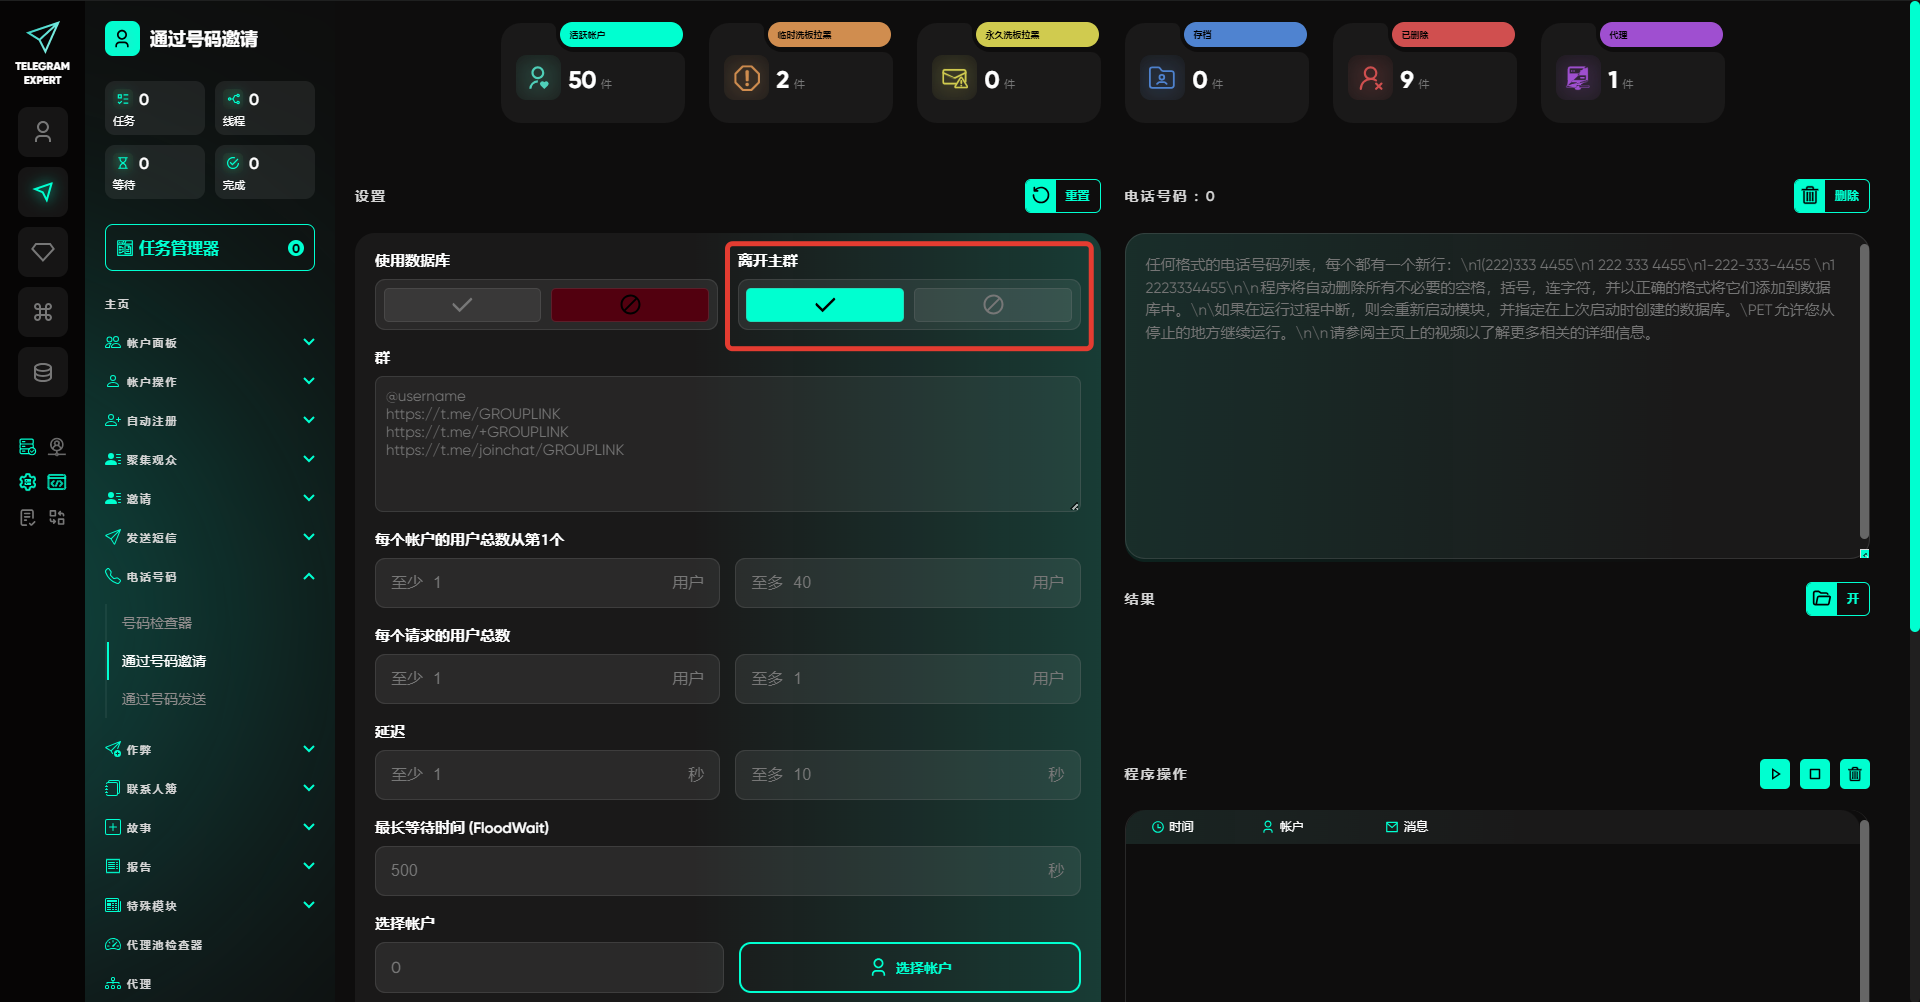
Task: Click the paper plane icon in left rail
Action: point(43,192)
